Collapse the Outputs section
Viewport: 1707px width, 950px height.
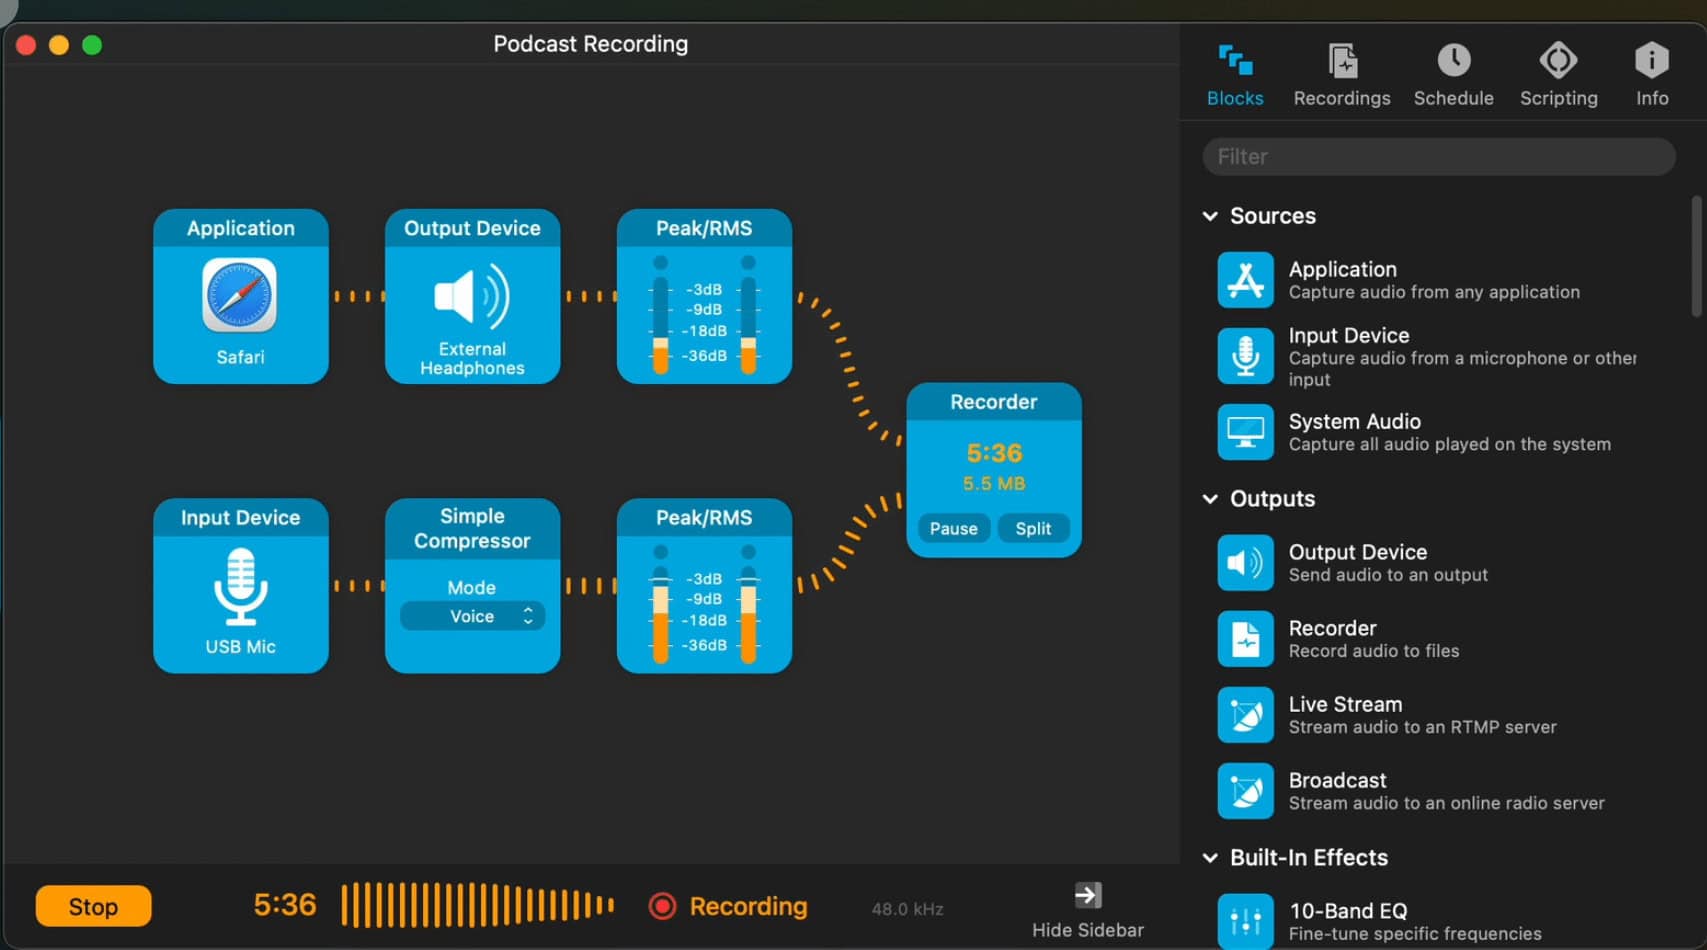(1210, 499)
